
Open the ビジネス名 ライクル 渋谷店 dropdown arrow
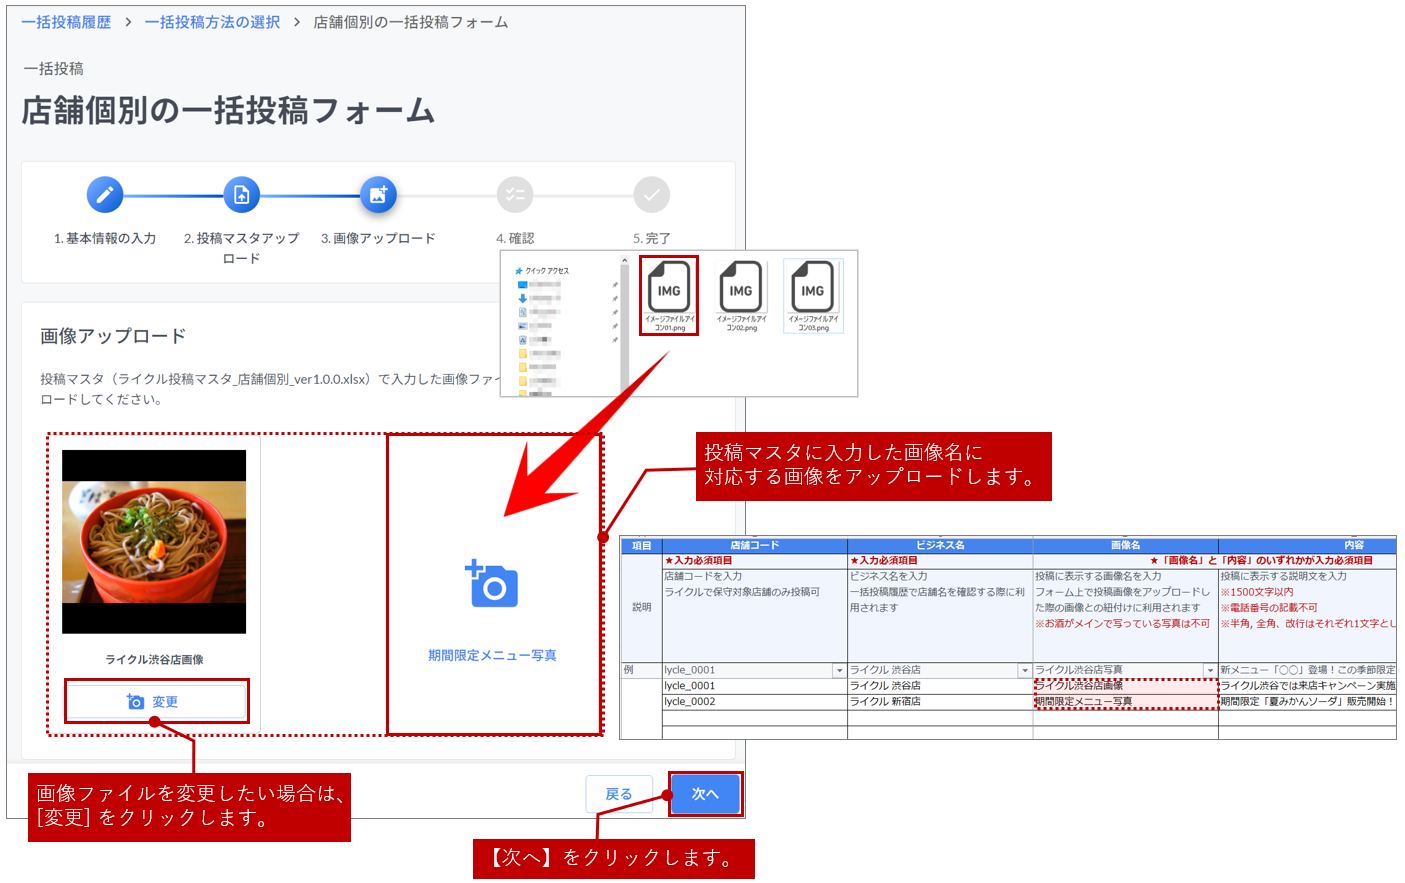(x=1024, y=671)
